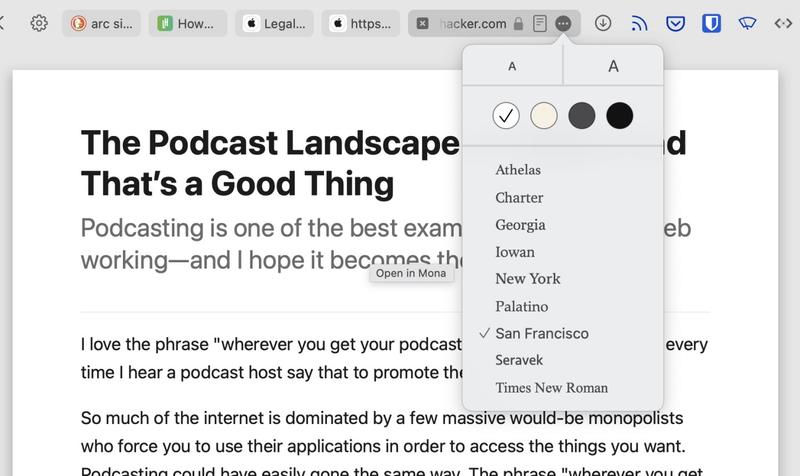
Task: Open the Bitwarden extension icon
Action: point(711,23)
